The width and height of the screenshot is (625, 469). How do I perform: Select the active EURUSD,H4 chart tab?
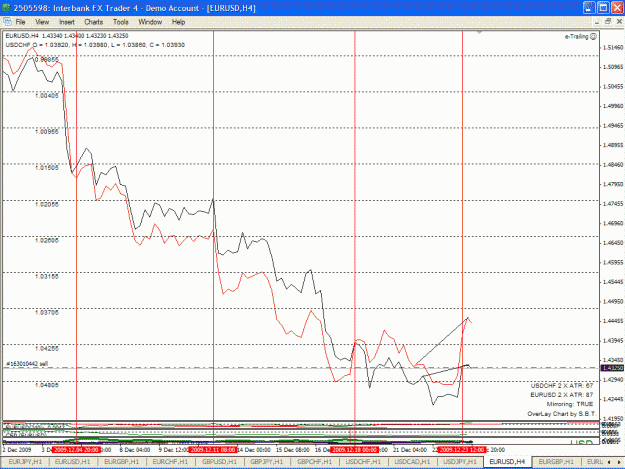[507, 461]
